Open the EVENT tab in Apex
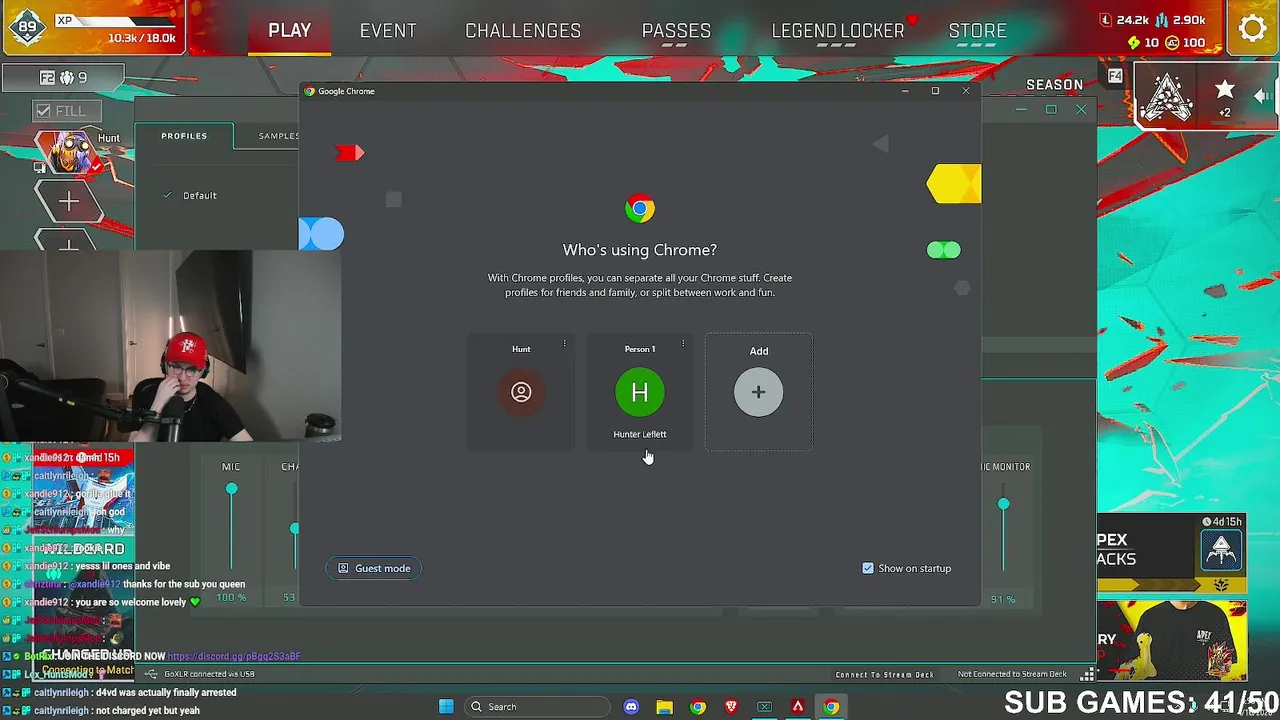The image size is (1280, 720). pos(388,30)
